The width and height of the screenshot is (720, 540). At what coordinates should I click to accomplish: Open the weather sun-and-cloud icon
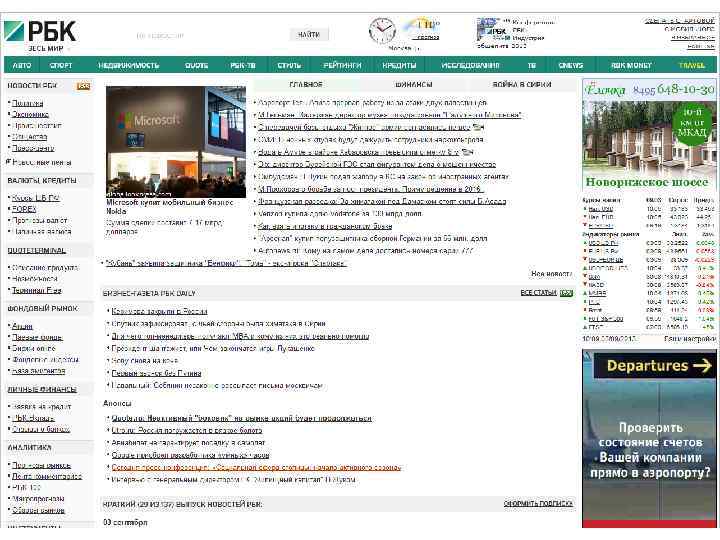click(420, 26)
